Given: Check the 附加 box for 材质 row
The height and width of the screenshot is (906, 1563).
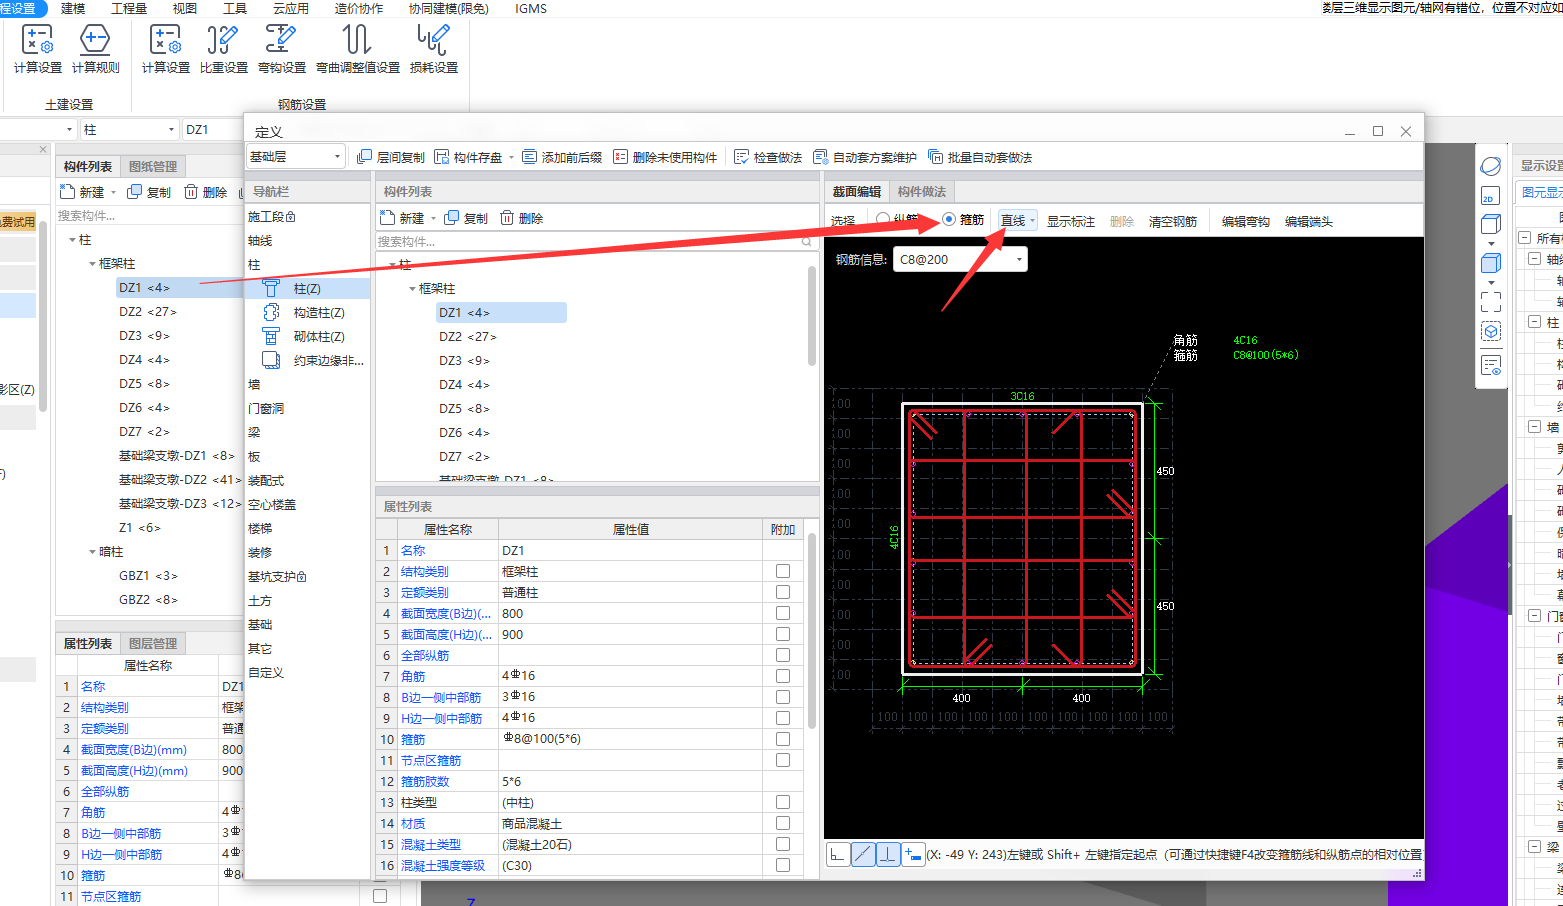Looking at the screenshot, I should tap(783, 823).
